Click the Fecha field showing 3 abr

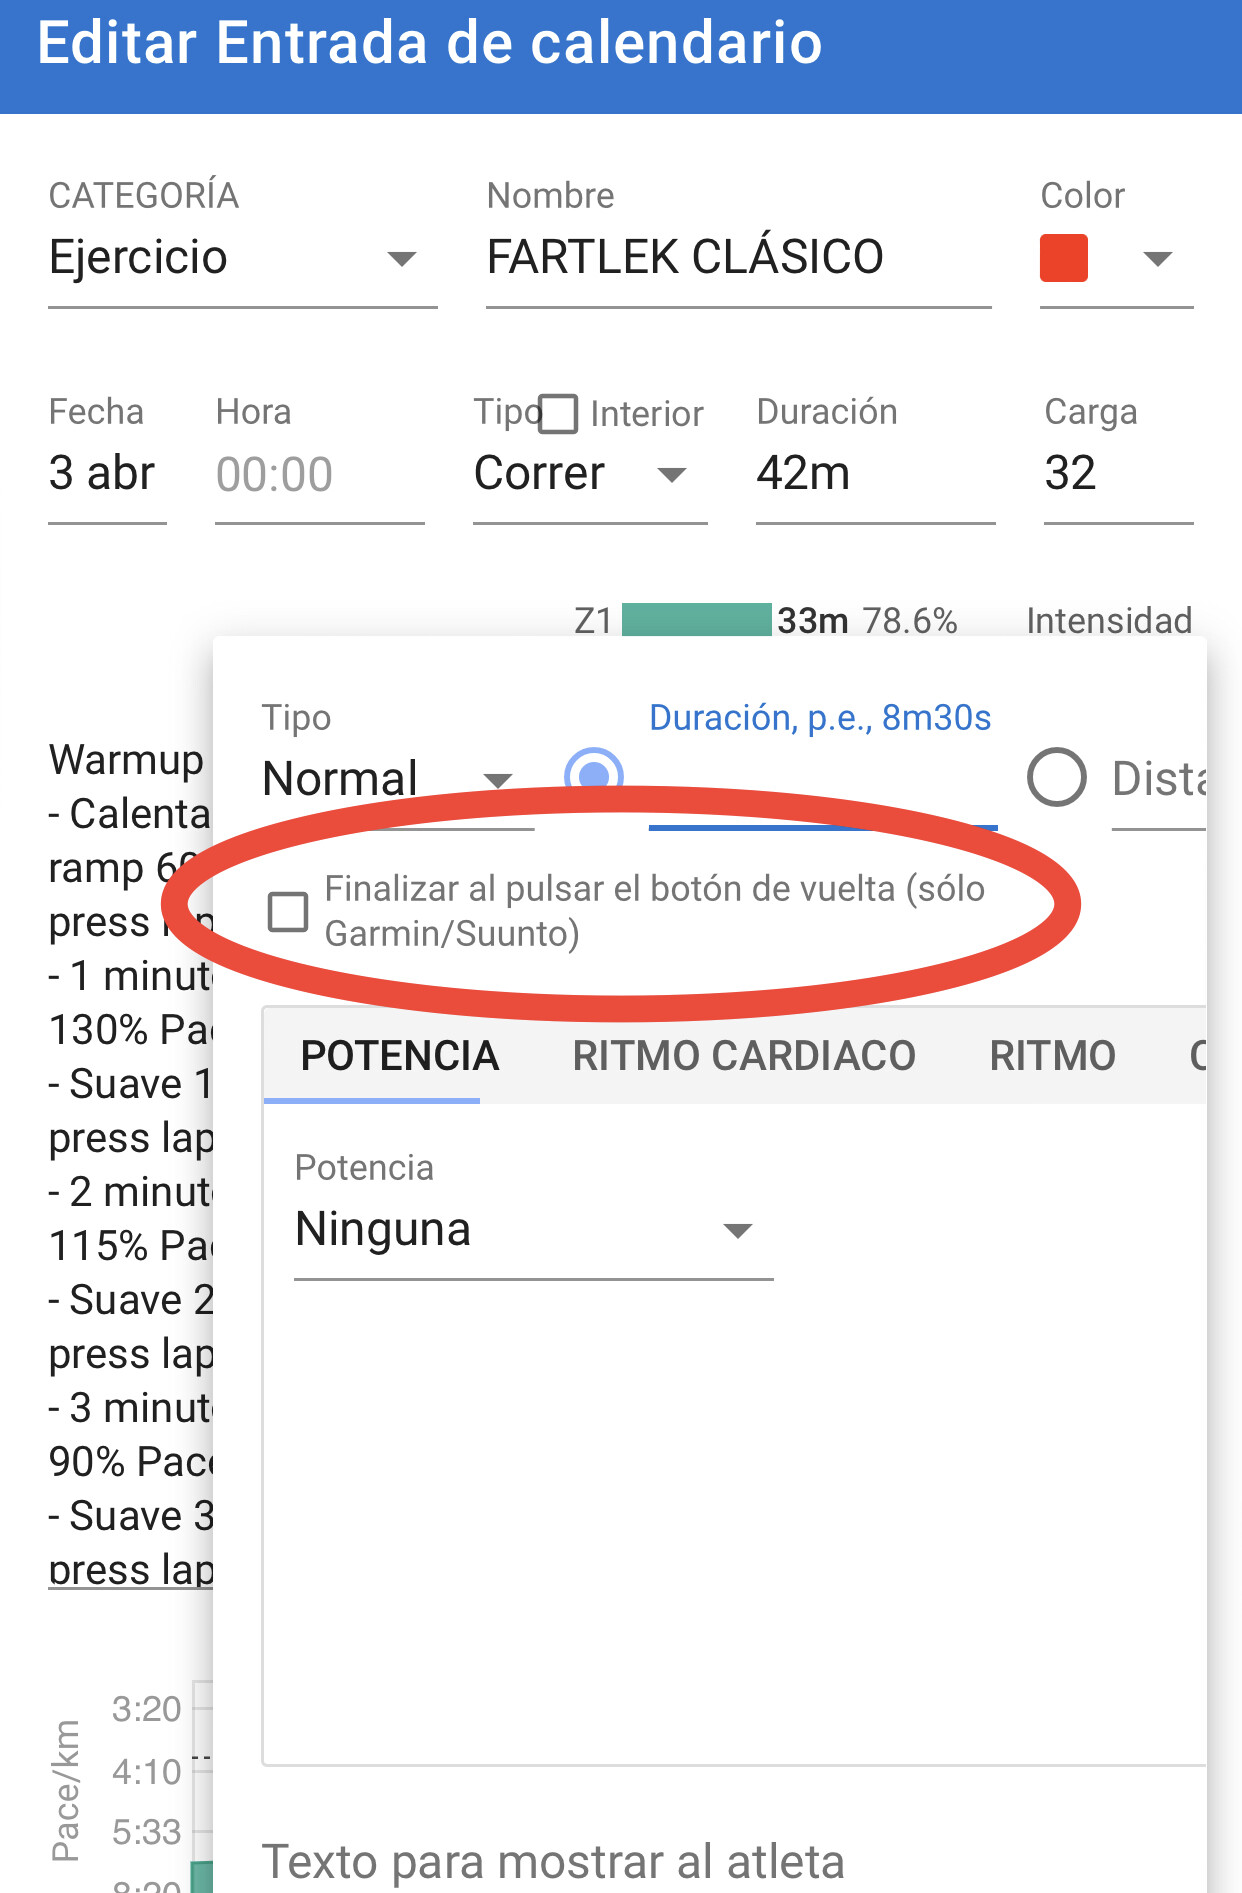(x=107, y=473)
